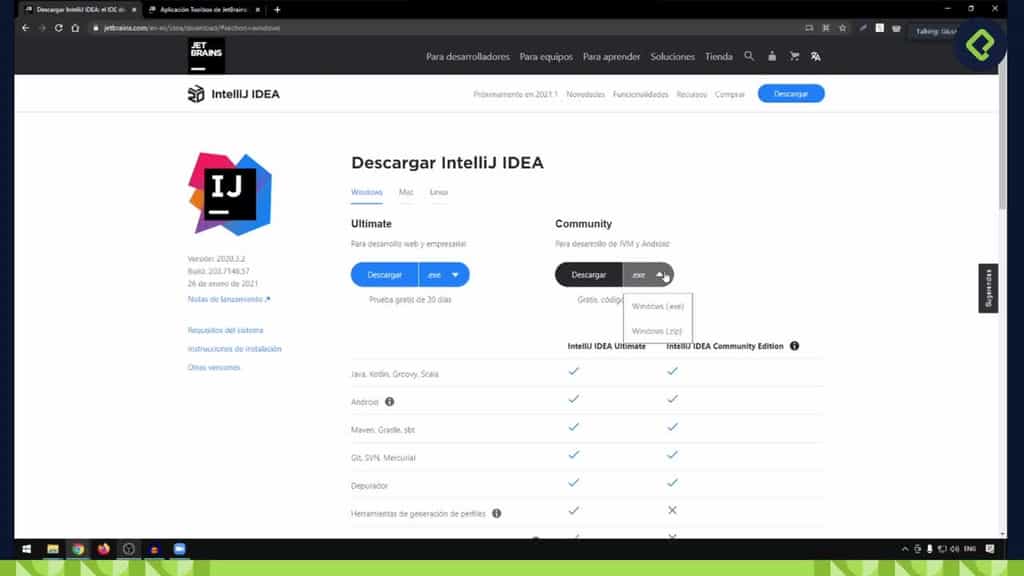1024x576 pixels.
Task: Reload the page with the refresh icon
Action: pos(59,28)
